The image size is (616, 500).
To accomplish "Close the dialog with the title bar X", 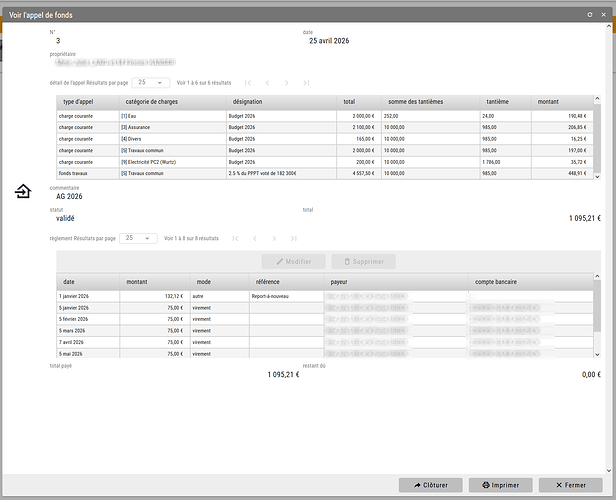I will click(x=603, y=15).
